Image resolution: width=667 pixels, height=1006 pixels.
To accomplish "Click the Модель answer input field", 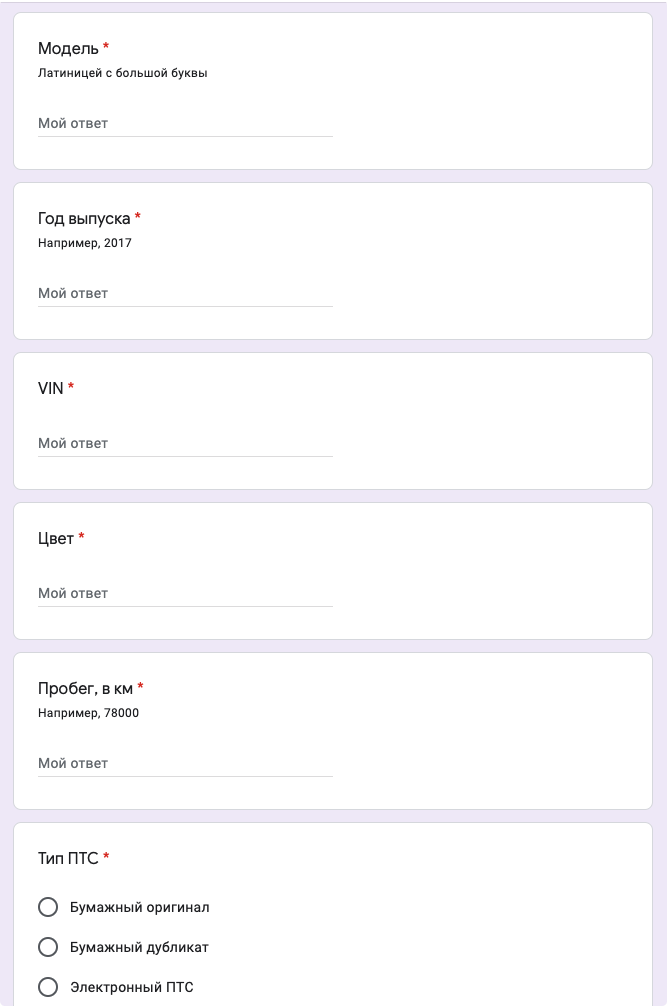I will [185, 123].
